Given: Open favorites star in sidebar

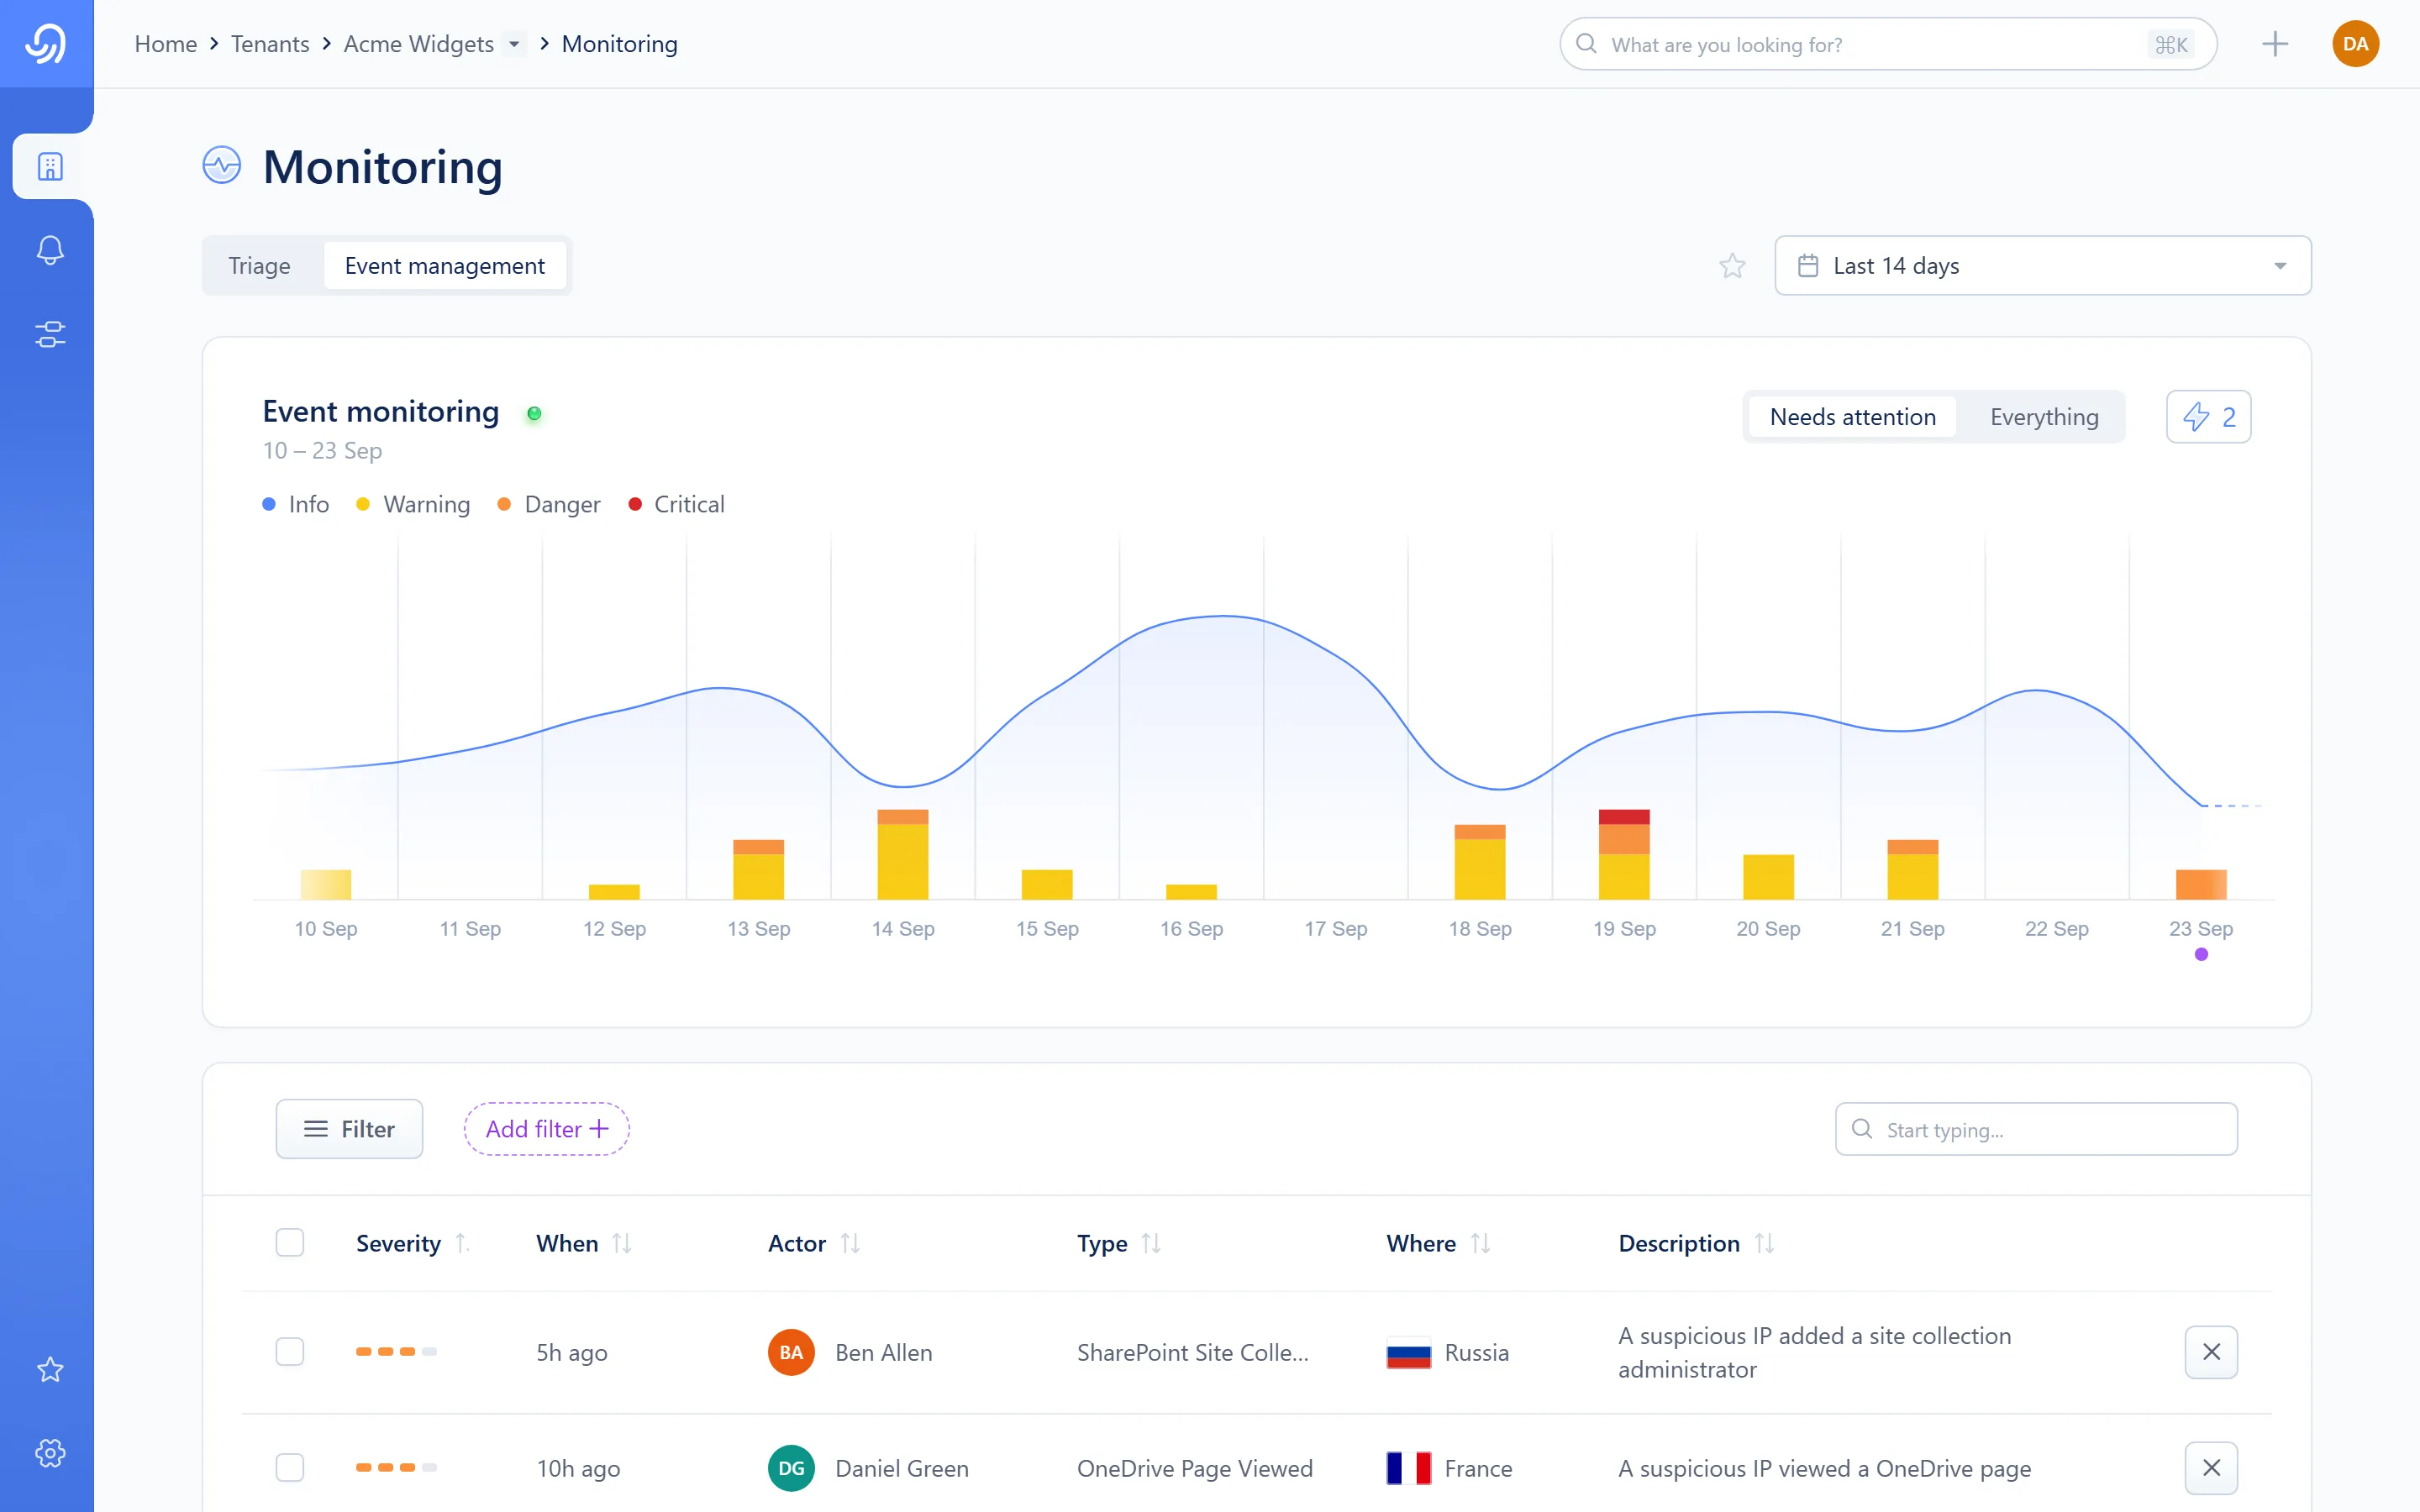Looking at the screenshot, I should (x=50, y=1369).
